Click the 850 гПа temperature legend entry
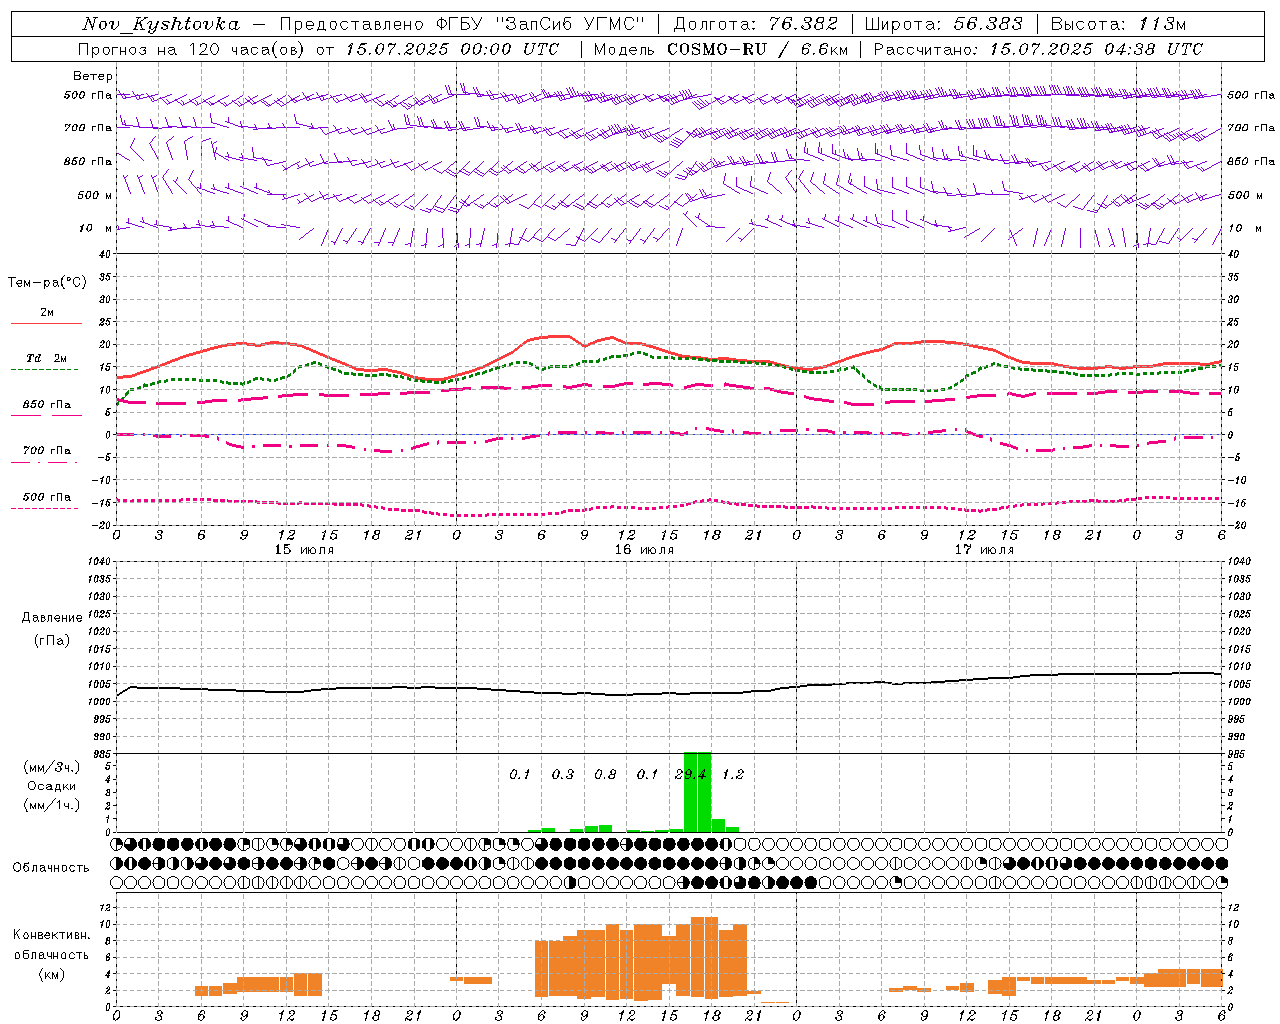 pos(47,405)
